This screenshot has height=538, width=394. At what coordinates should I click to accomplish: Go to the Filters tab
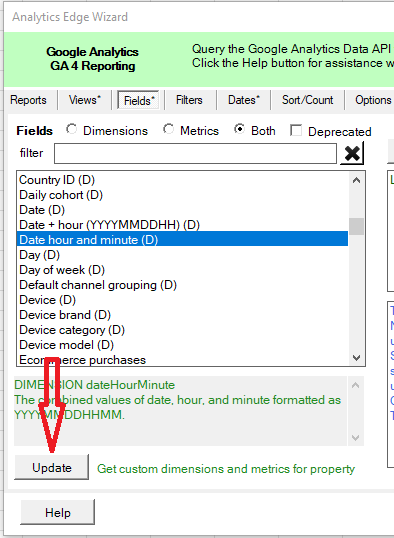[189, 100]
